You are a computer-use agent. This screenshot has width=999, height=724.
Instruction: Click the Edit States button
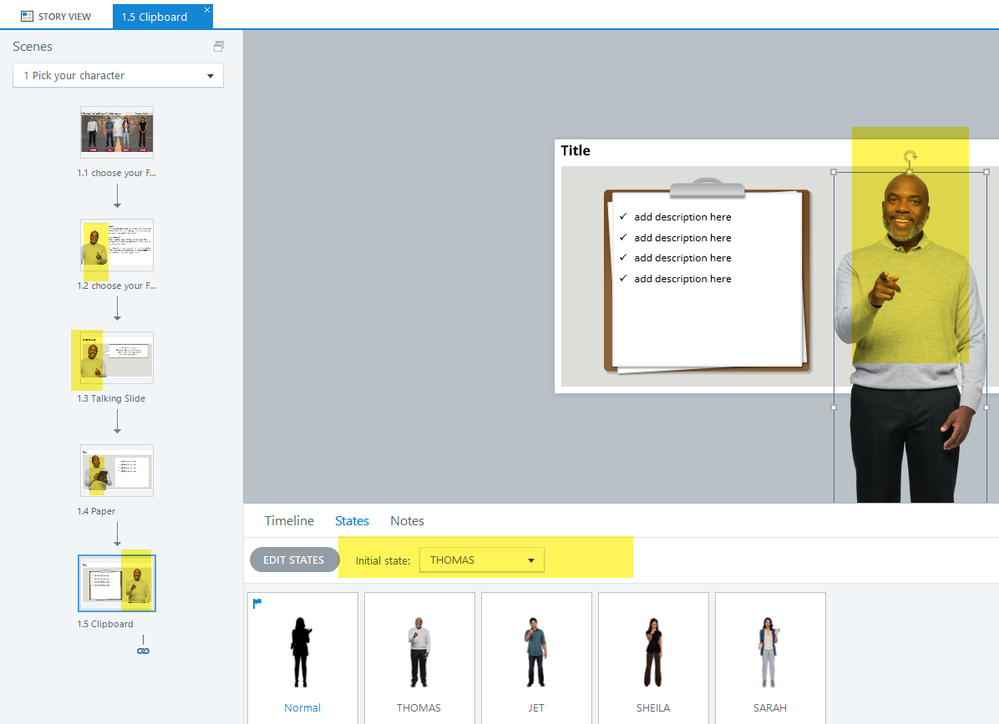tap(294, 560)
